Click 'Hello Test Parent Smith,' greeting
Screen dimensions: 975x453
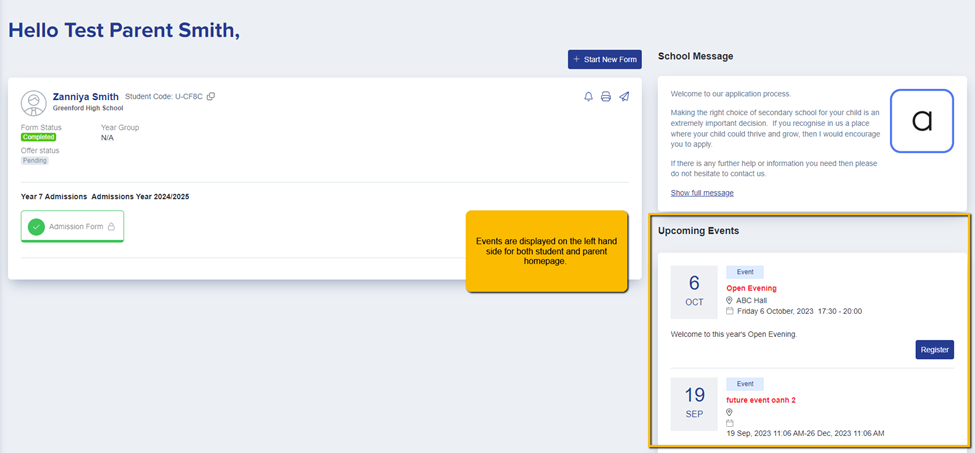pyautogui.click(x=124, y=30)
